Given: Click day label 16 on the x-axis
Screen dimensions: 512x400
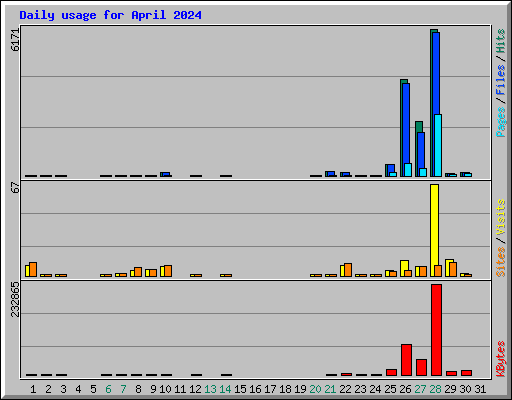Looking at the screenshot, I should pyautogui.click(x=255, y=389).
